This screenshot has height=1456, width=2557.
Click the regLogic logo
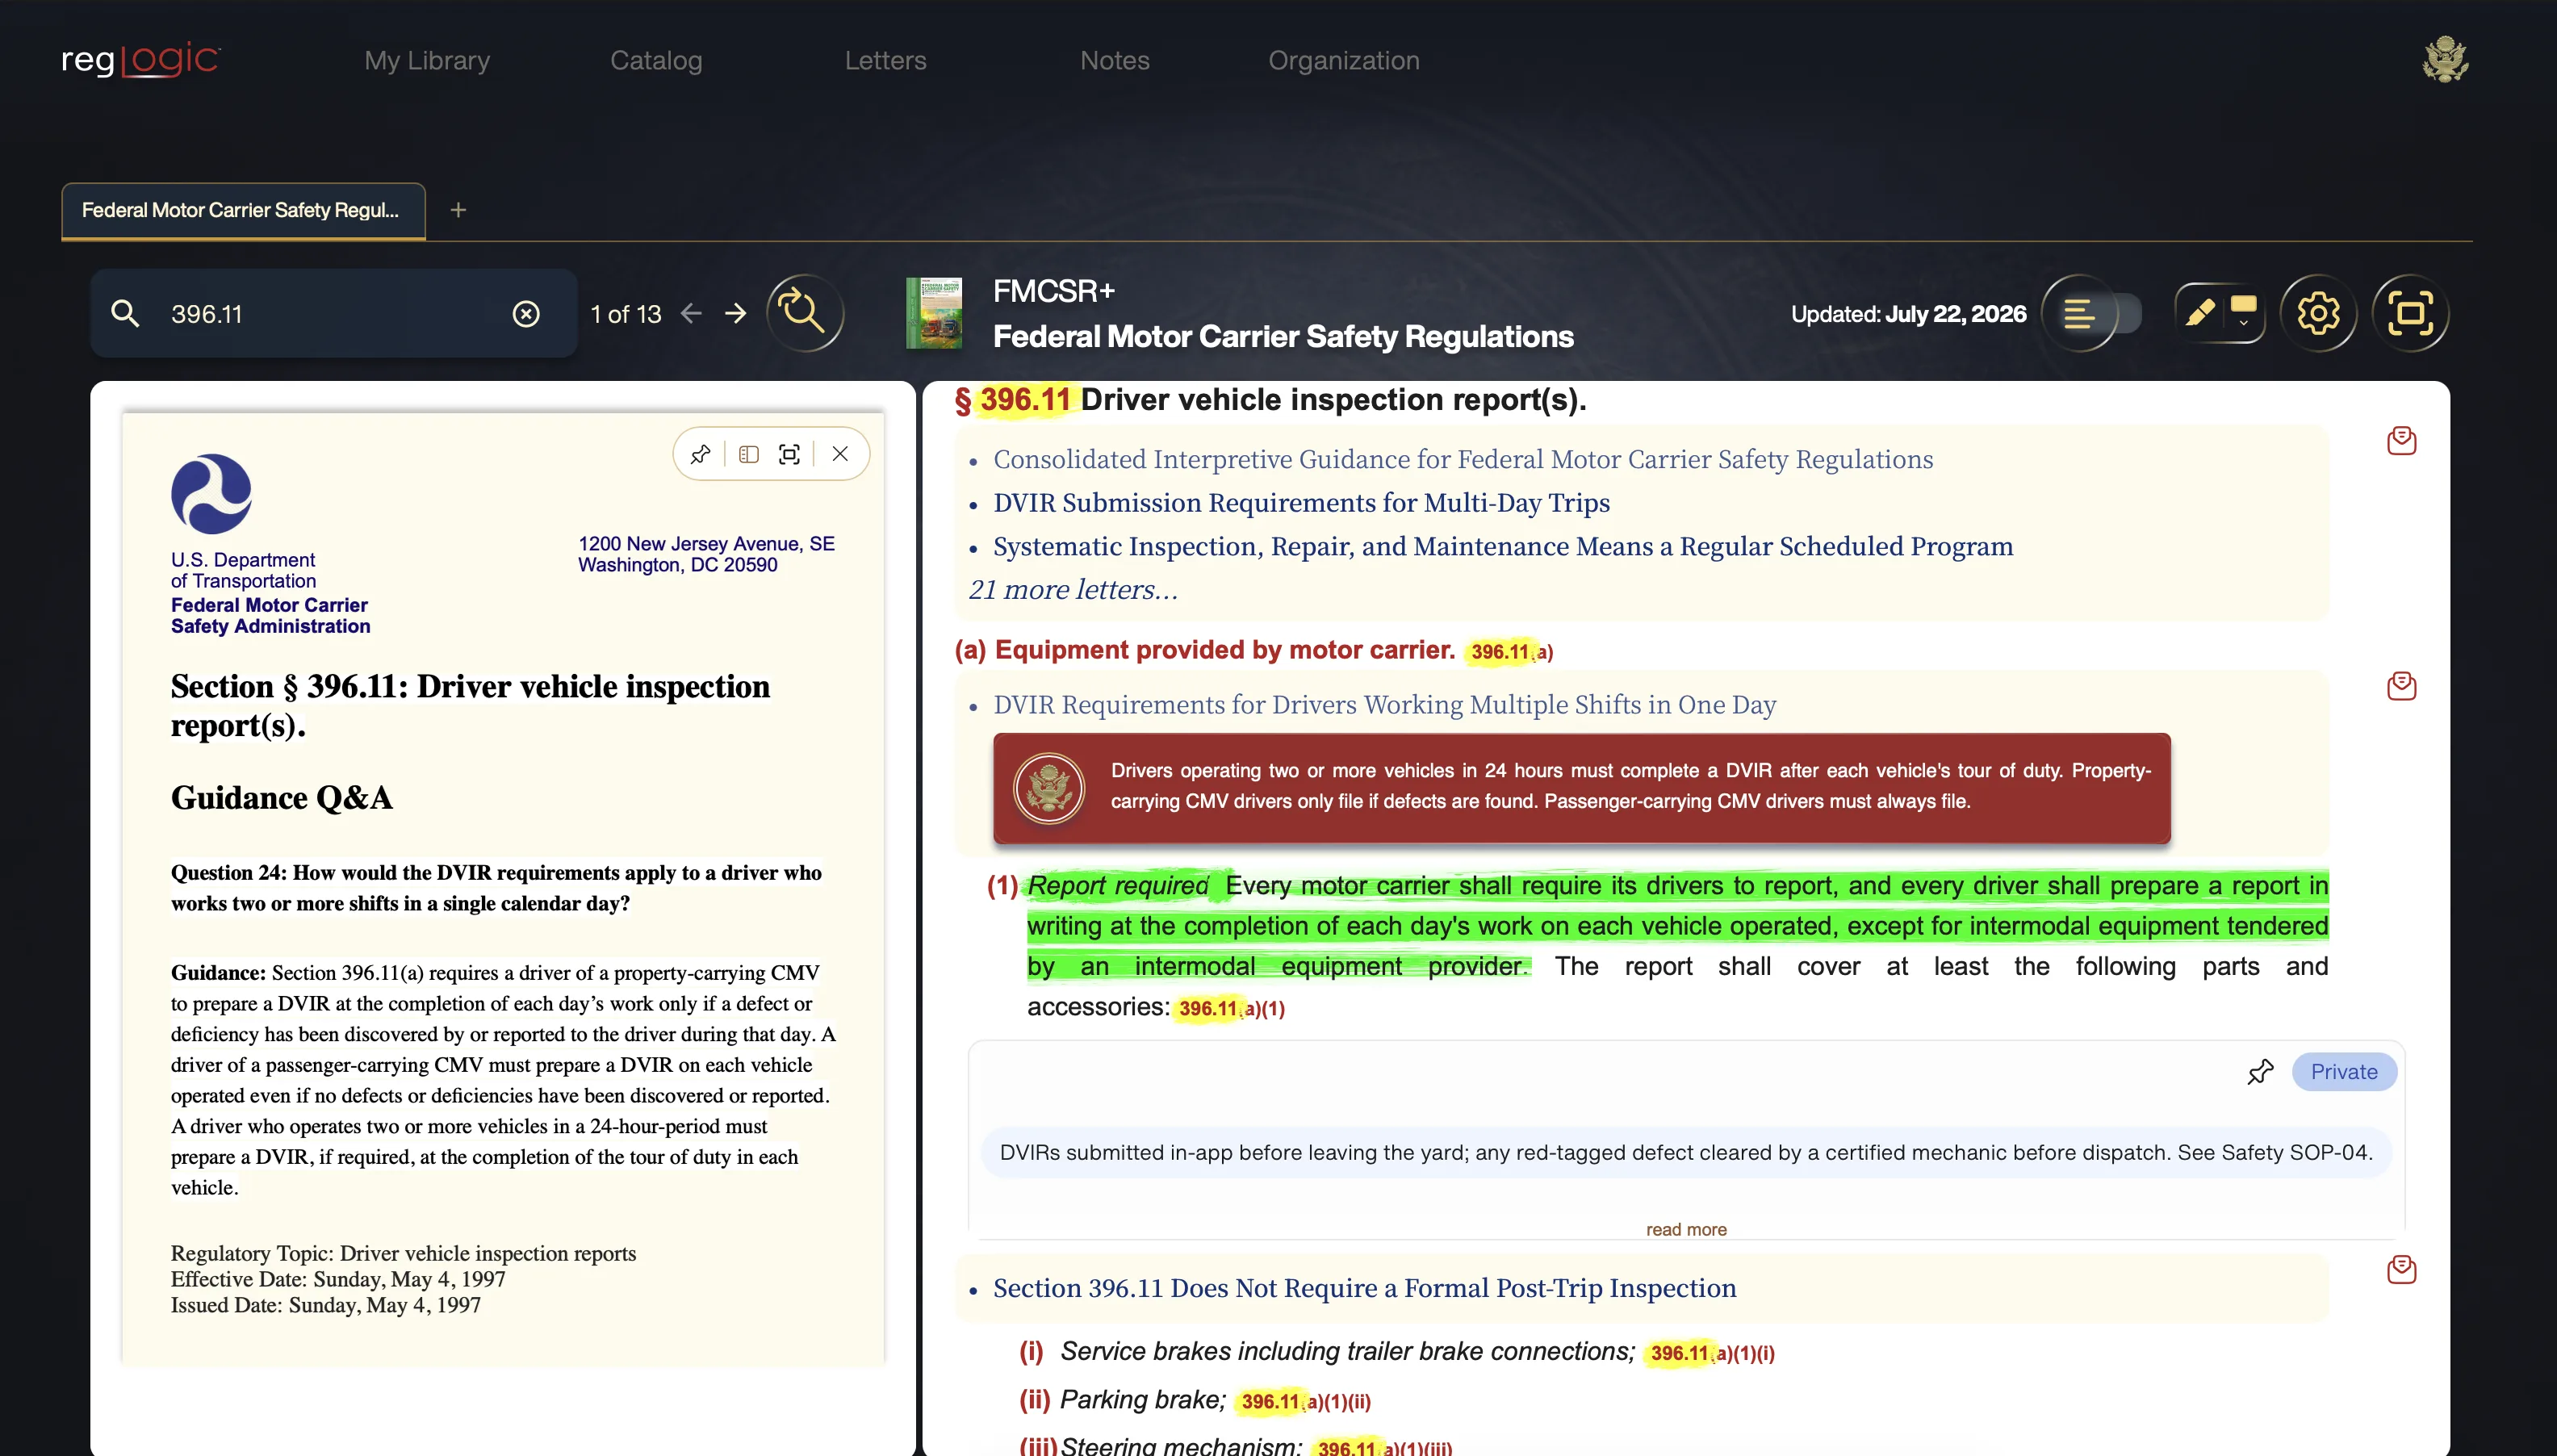point(140,60)
